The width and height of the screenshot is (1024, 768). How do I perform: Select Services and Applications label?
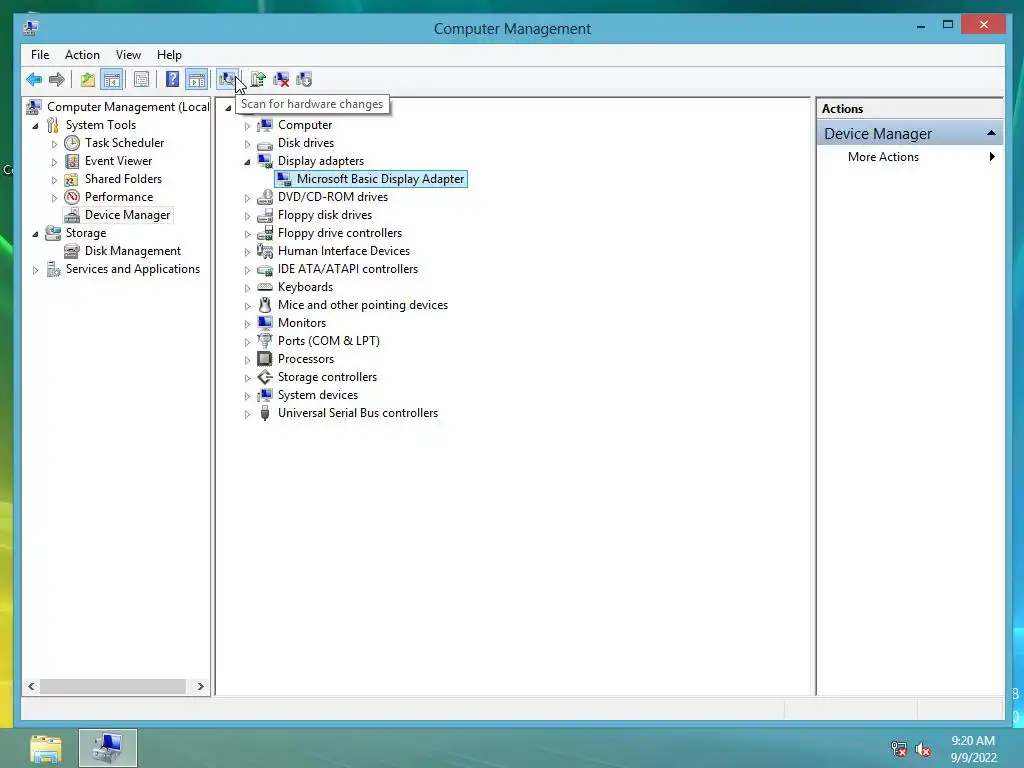tap(133, 269)
